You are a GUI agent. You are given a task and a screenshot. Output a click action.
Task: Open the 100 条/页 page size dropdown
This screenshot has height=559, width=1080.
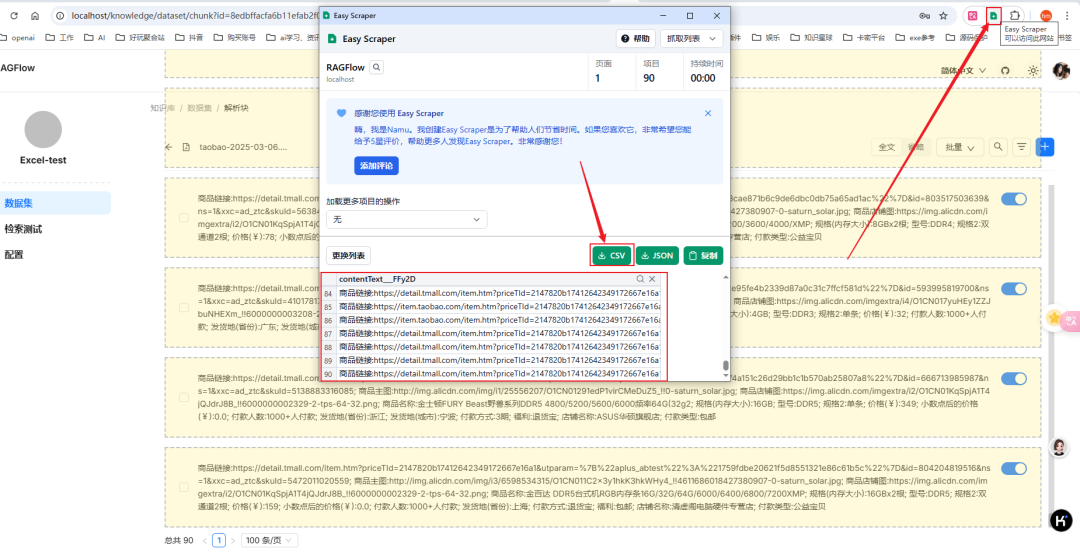(269, 540)
